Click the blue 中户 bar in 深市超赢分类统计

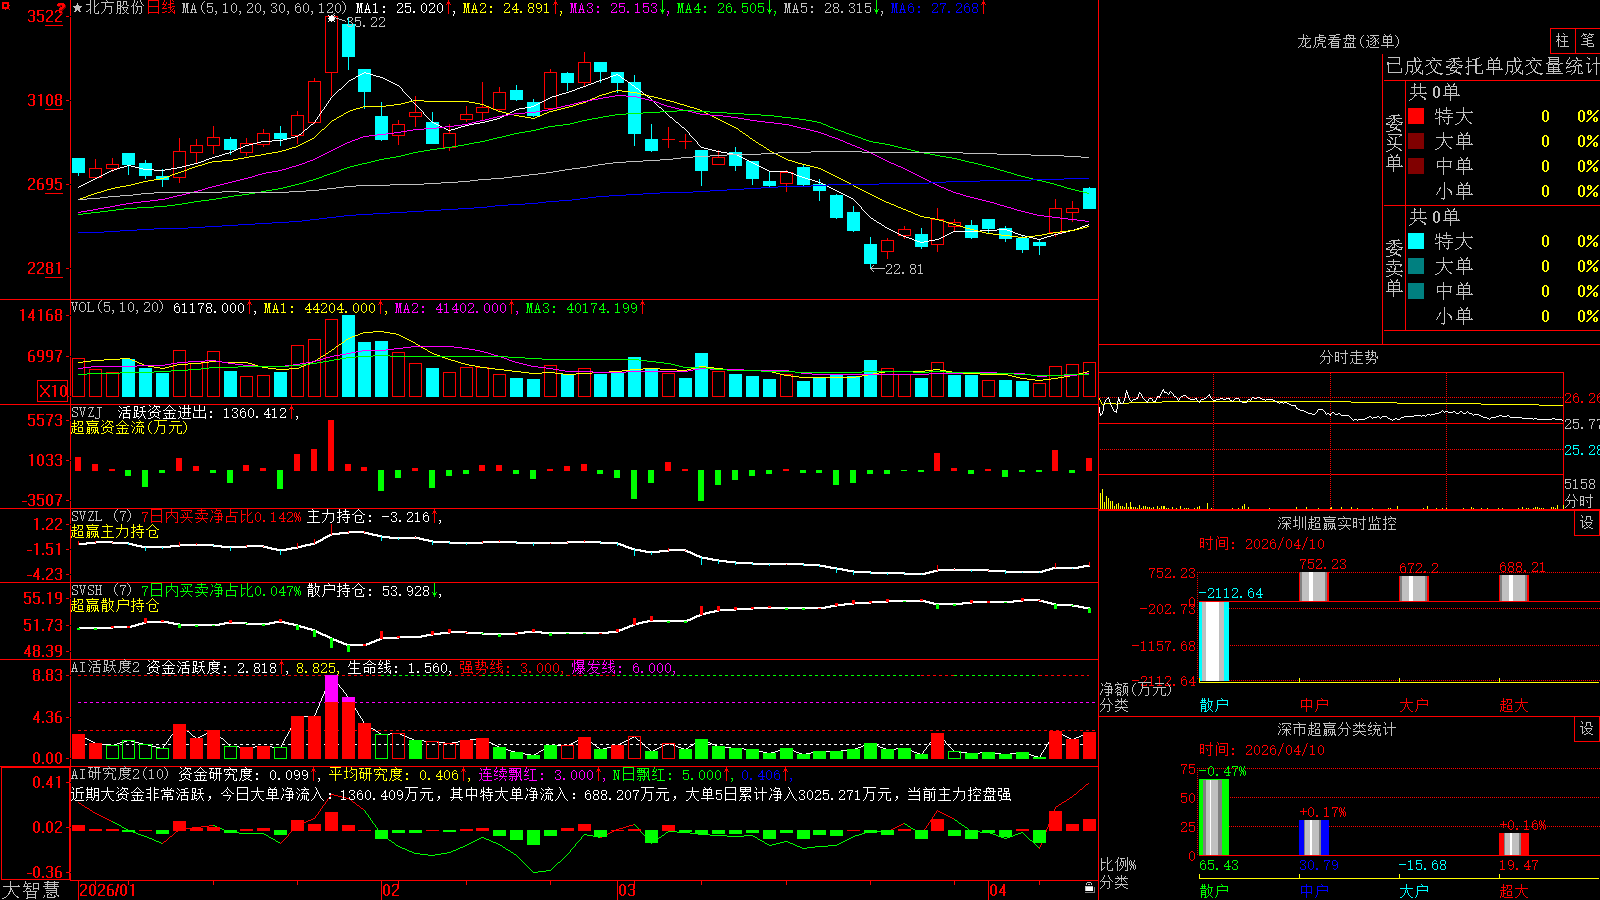(x=1314, y=837)
